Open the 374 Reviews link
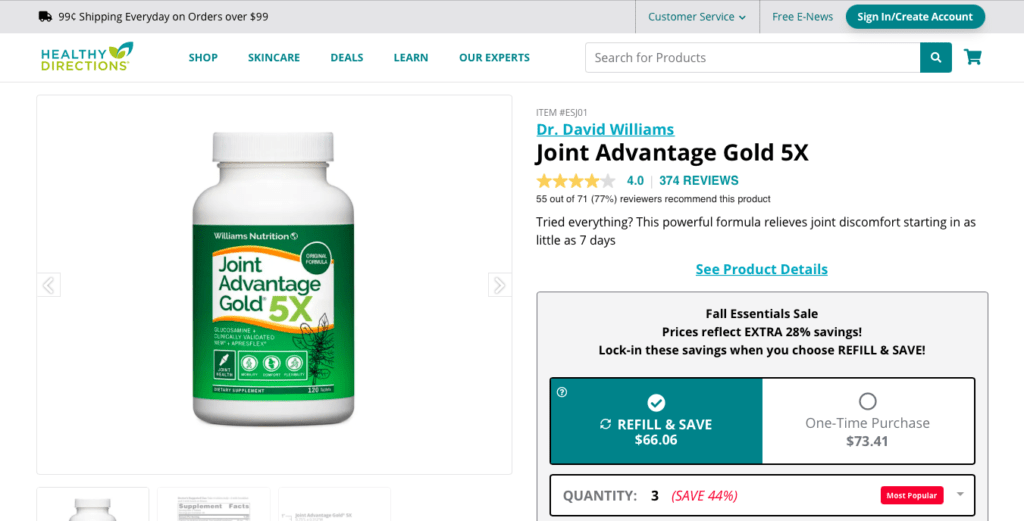This screenshot has height=521, width=1024. 699,181
